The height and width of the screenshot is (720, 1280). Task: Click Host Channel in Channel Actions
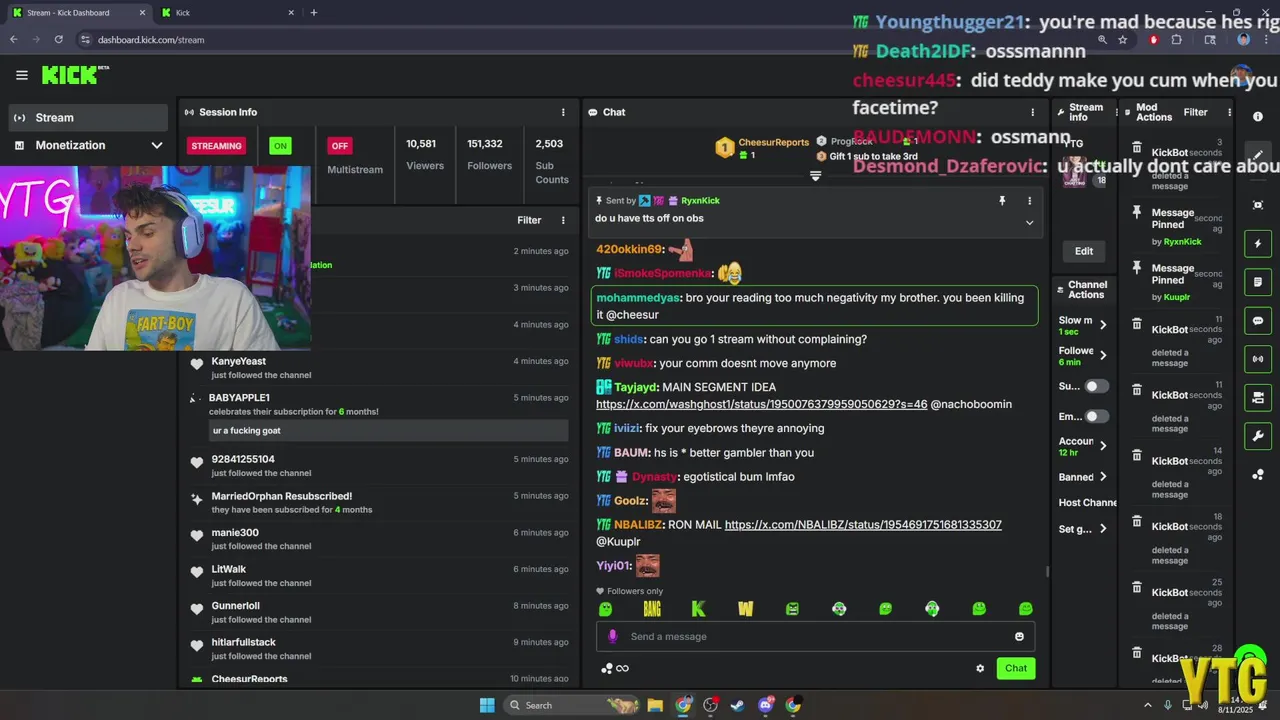tap(1087, 503)
